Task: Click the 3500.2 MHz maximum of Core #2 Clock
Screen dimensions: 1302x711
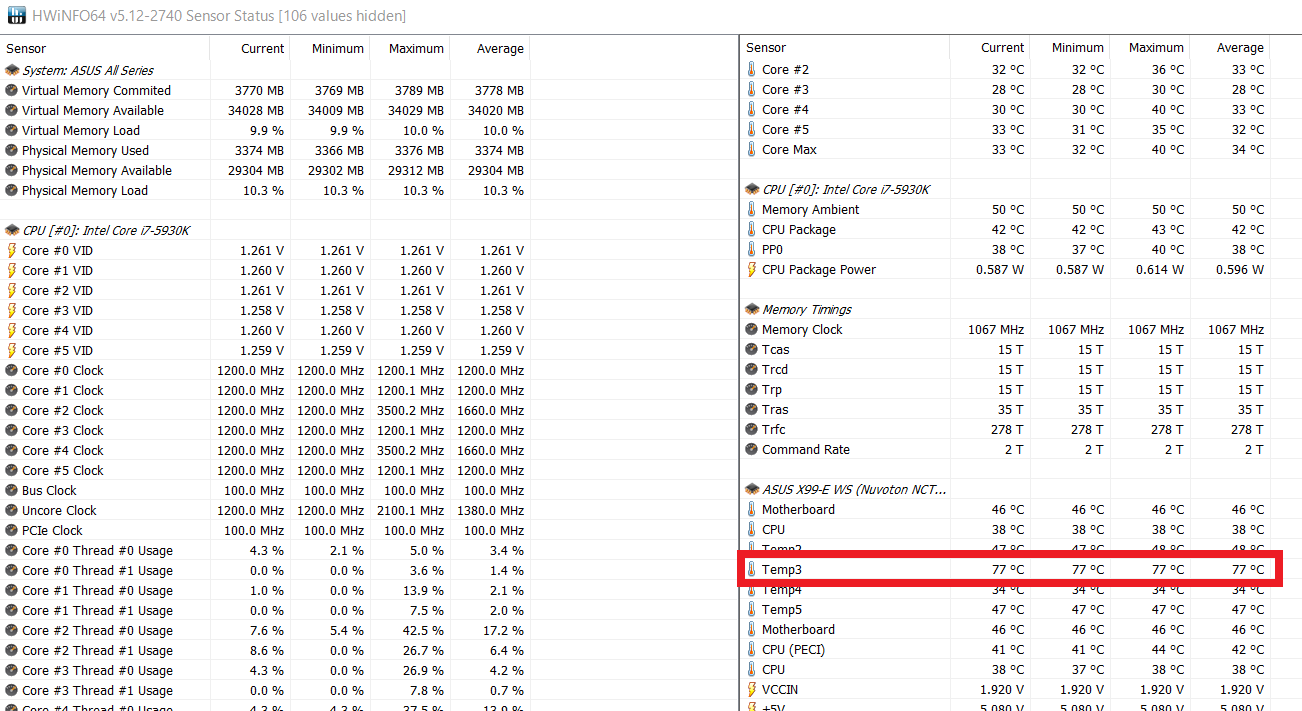Action: click(x=412, y=410)
